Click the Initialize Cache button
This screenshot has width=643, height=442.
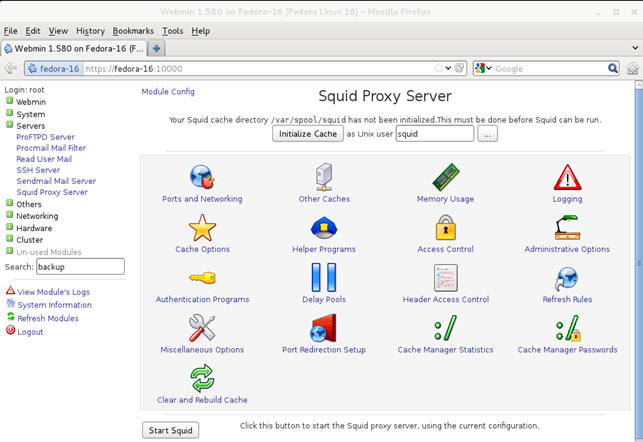[308, 134]
